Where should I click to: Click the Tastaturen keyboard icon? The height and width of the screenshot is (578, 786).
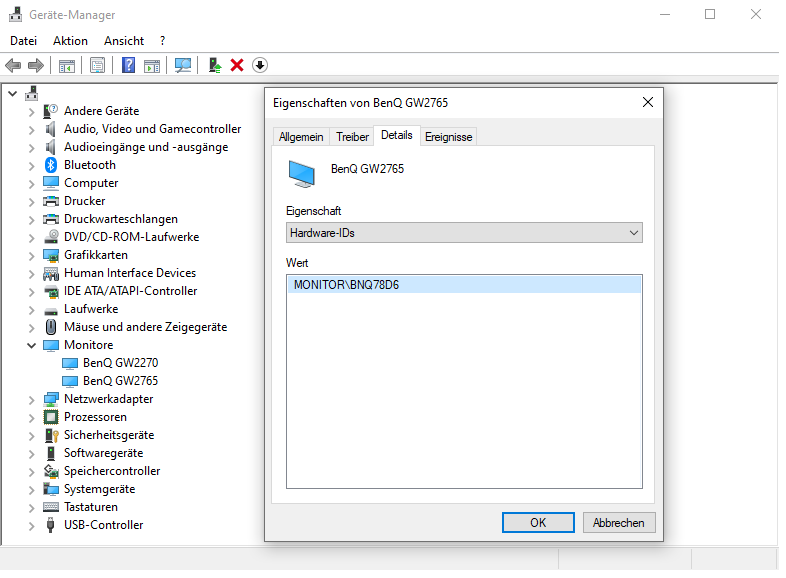(x=51, y=507)
